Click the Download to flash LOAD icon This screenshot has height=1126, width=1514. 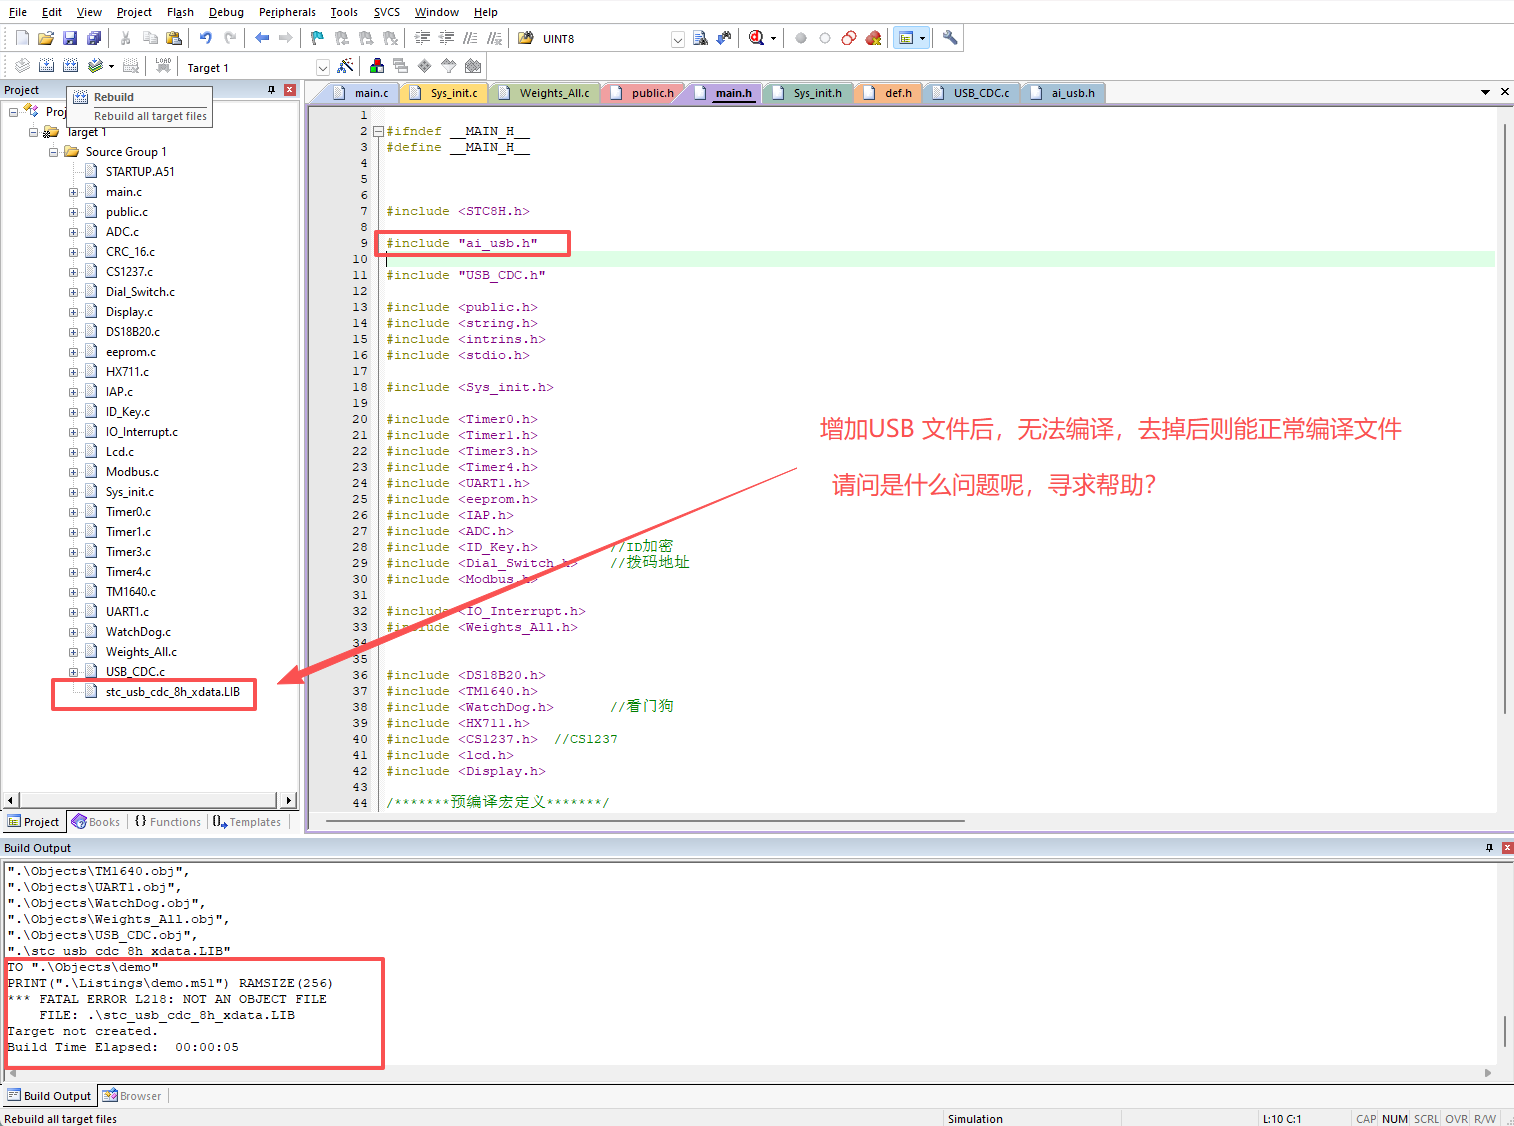[162, 66]
